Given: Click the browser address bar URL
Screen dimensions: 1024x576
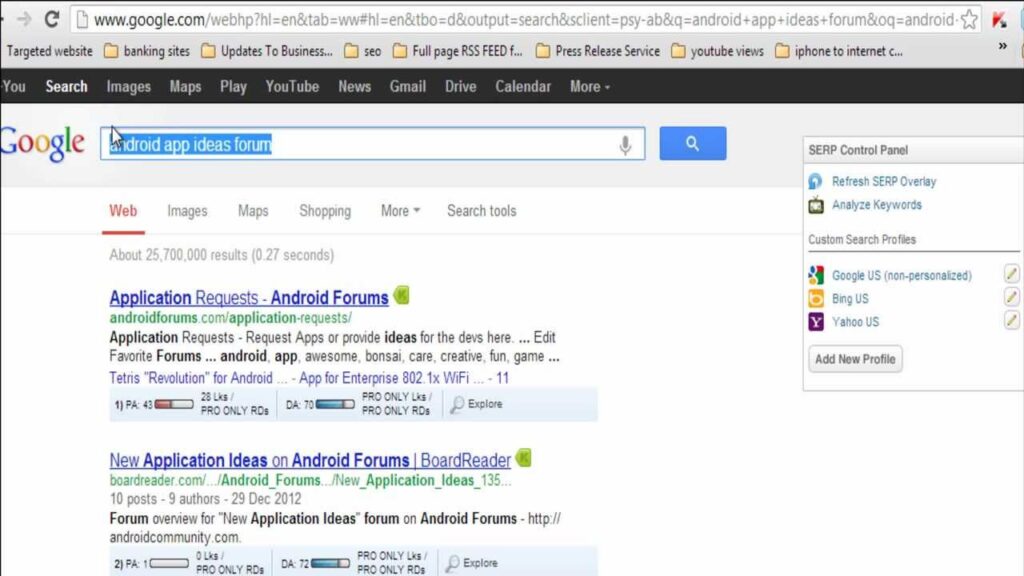Looking at the screenshot, I should click(x=524, y=20).
